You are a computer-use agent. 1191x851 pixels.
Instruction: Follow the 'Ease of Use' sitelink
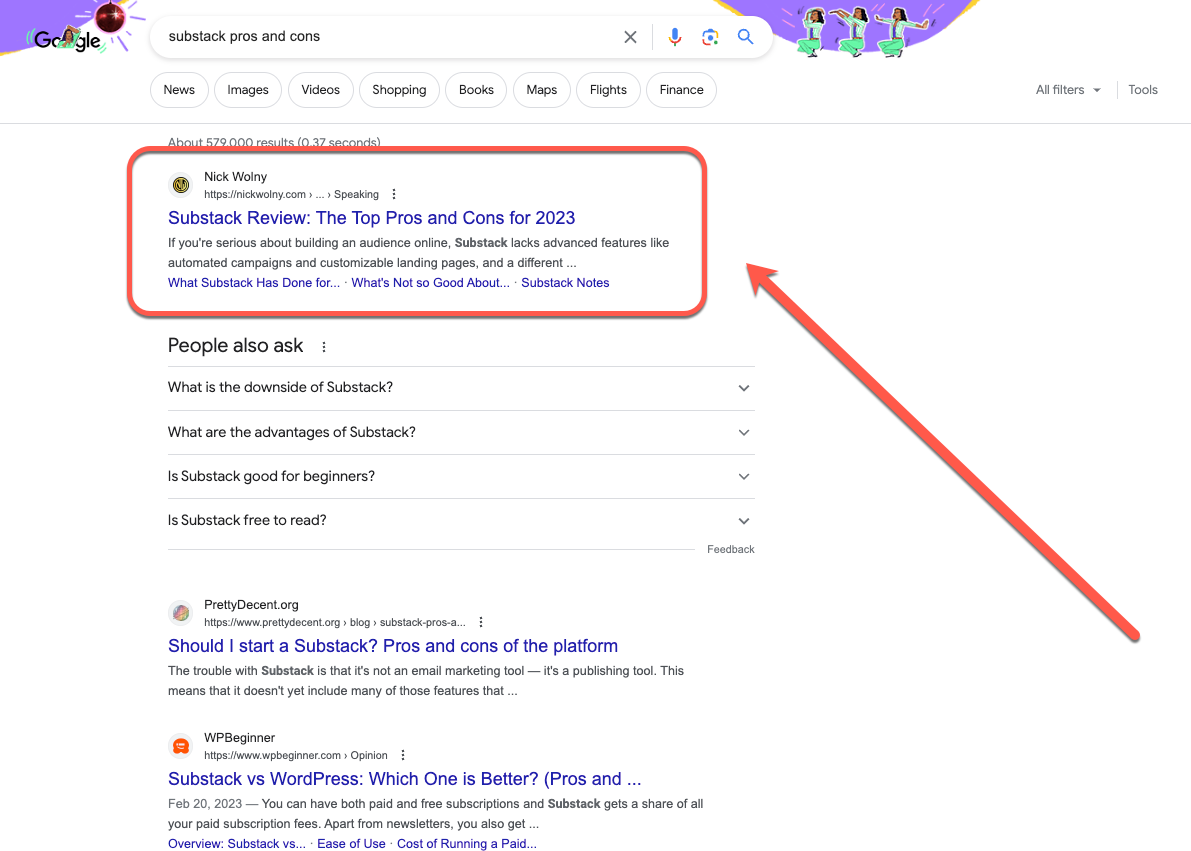point(351,843)
